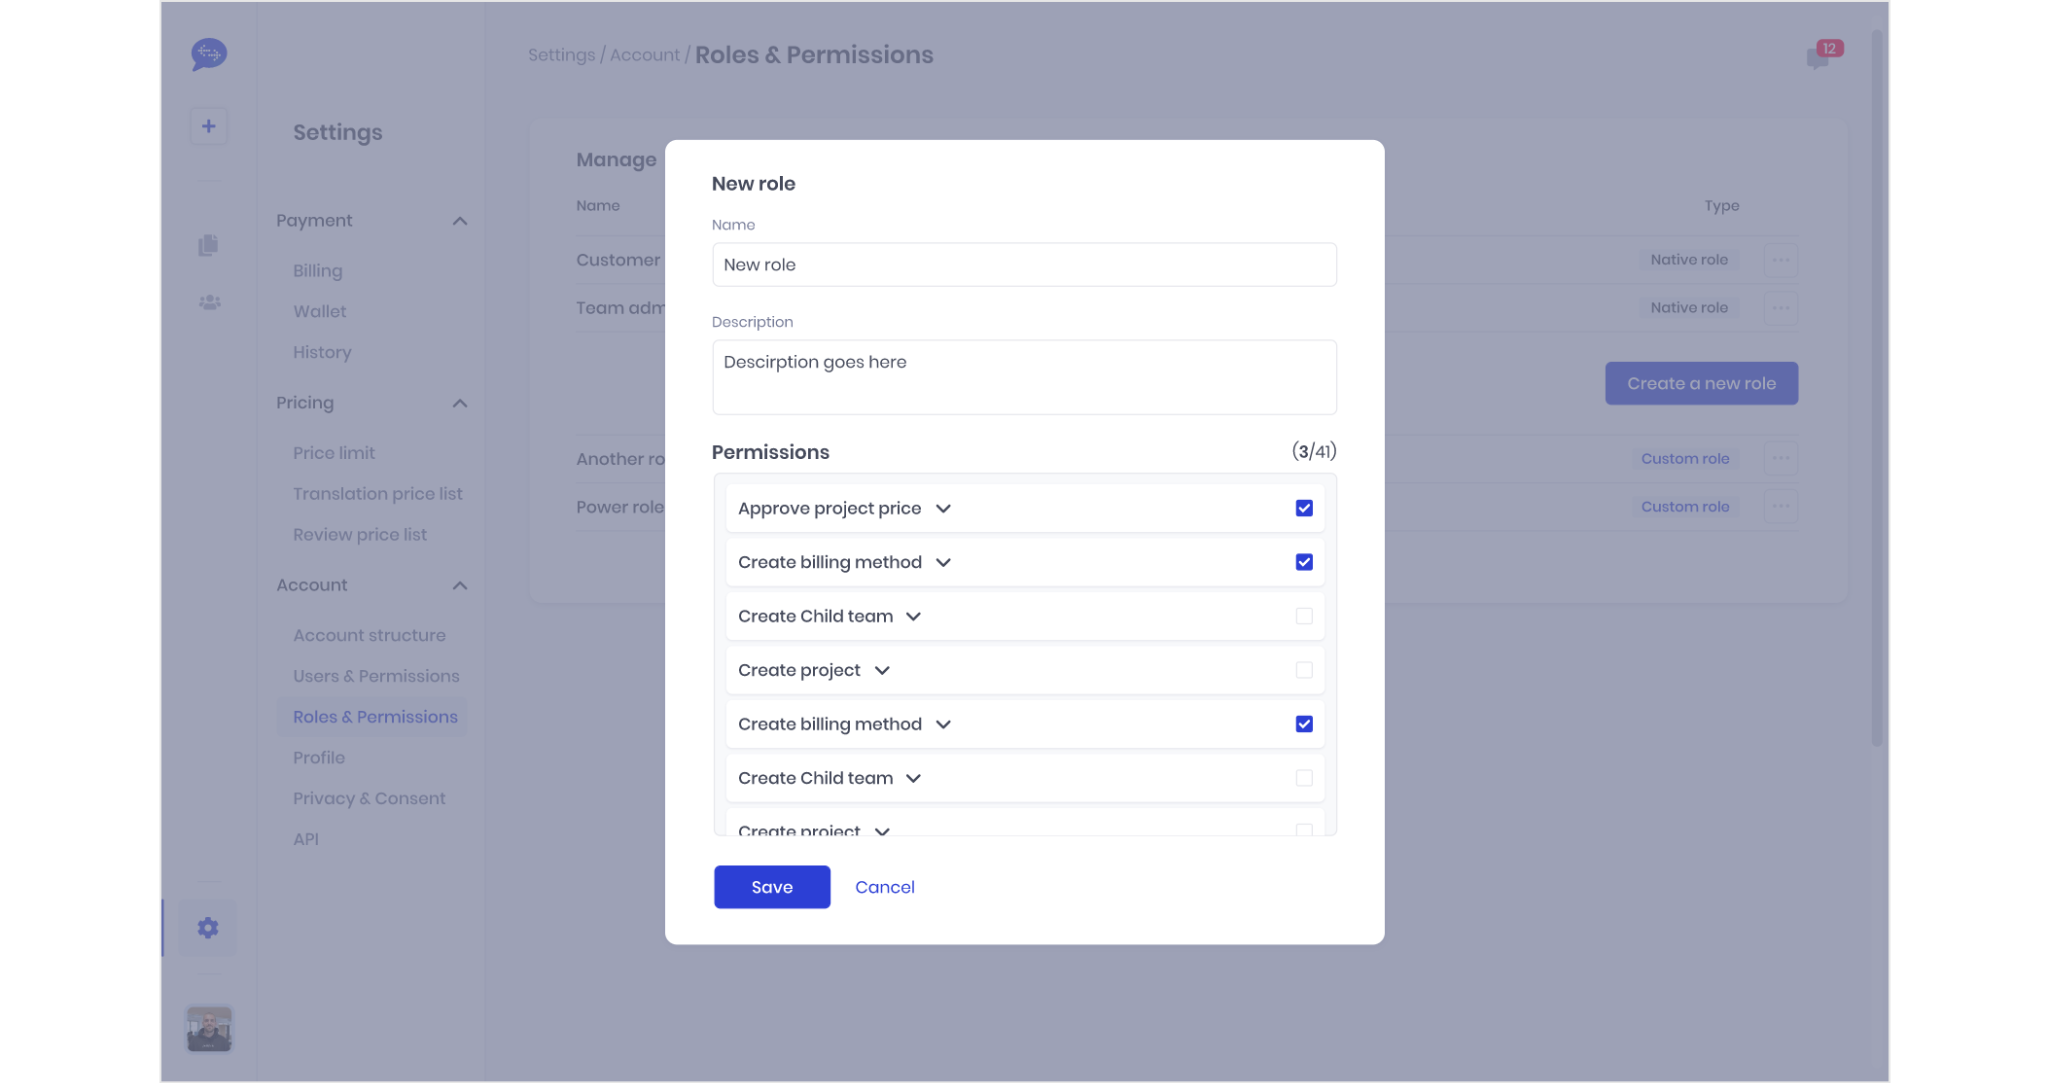
Task: Collapse the Payment section chevron
Action: (x=460, y=221)
